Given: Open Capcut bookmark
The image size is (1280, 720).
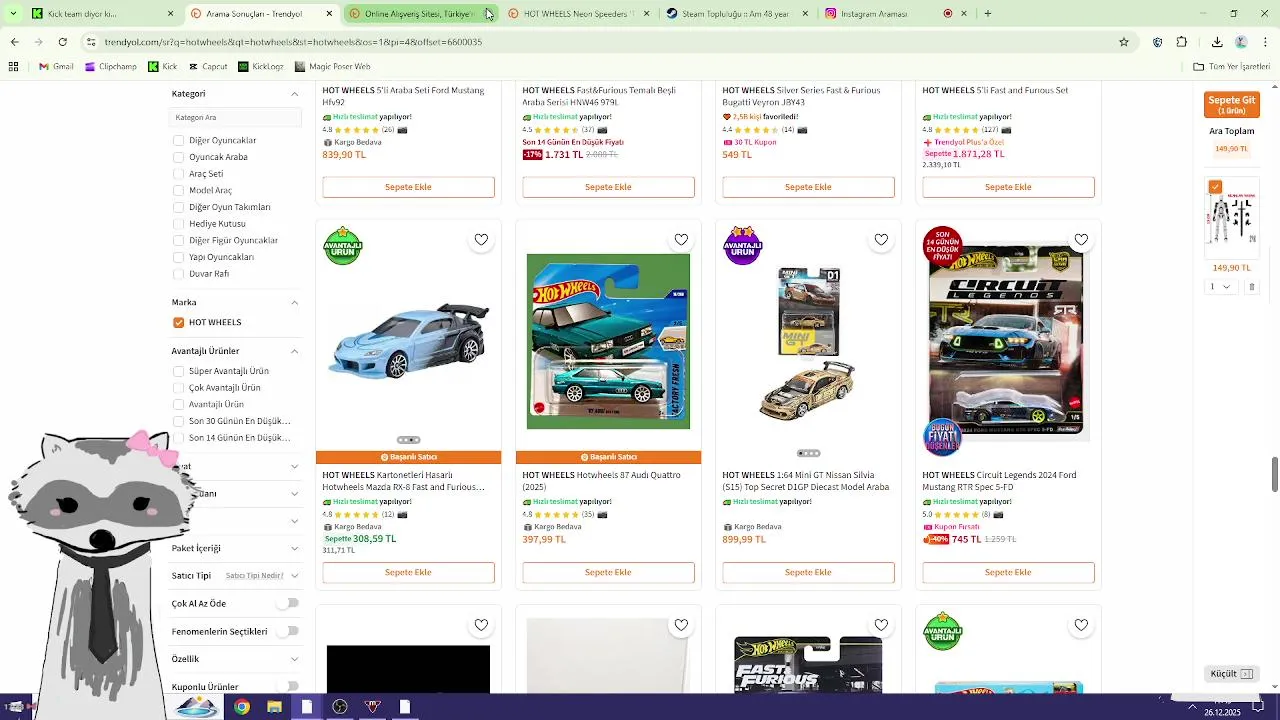Looking at the screenshot, I should pyautogui.click(x=208, y=67).
